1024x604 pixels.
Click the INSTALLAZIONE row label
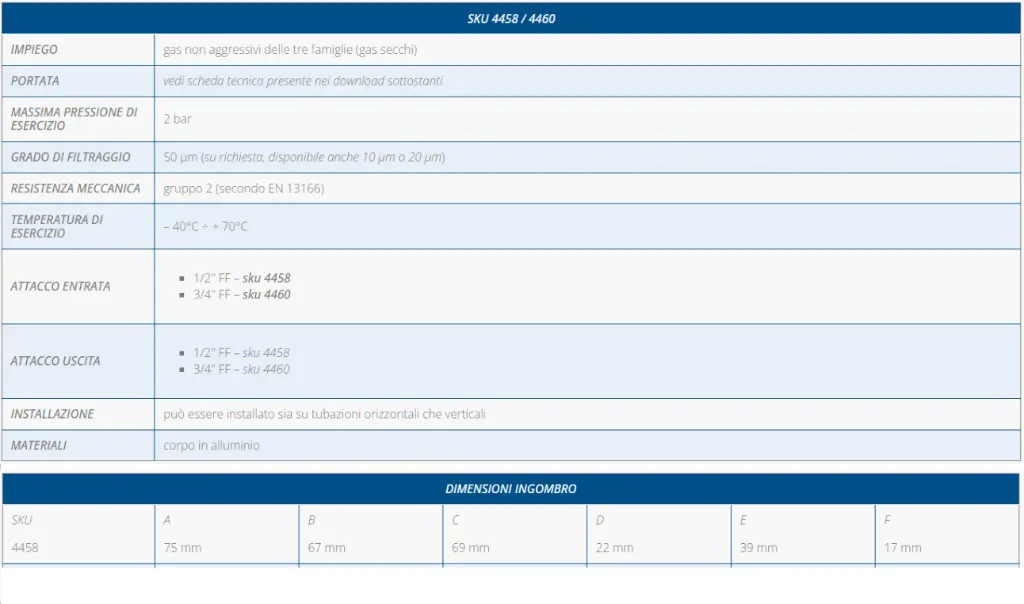pyautogui.click(x=52, y=414)
